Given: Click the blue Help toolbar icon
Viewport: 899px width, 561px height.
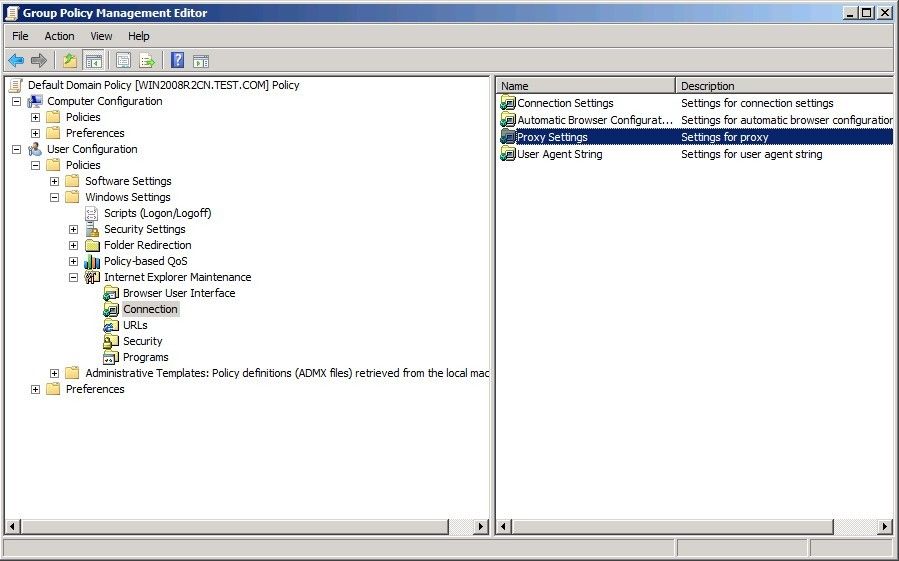Looking at the screenshot, I should click(178, 60).
